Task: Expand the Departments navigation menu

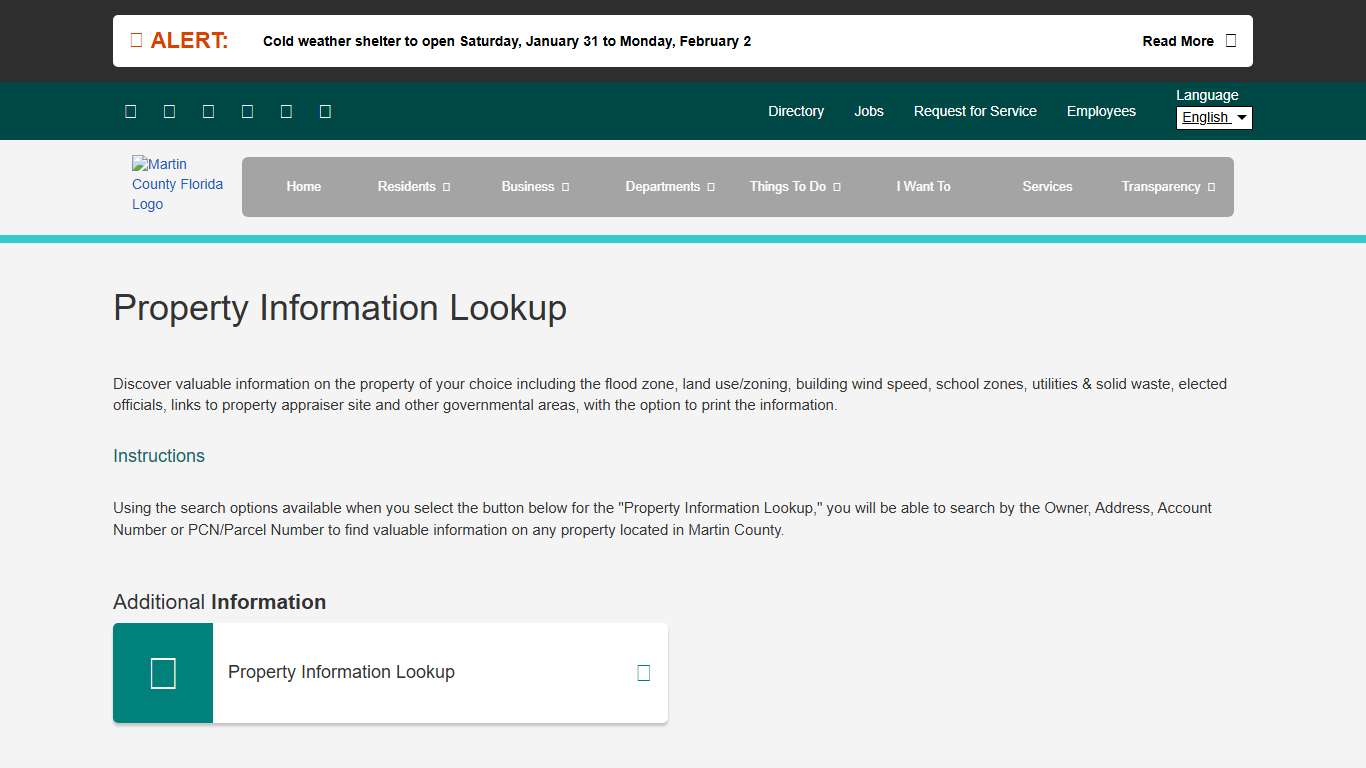Action: [x=669, y=187]
